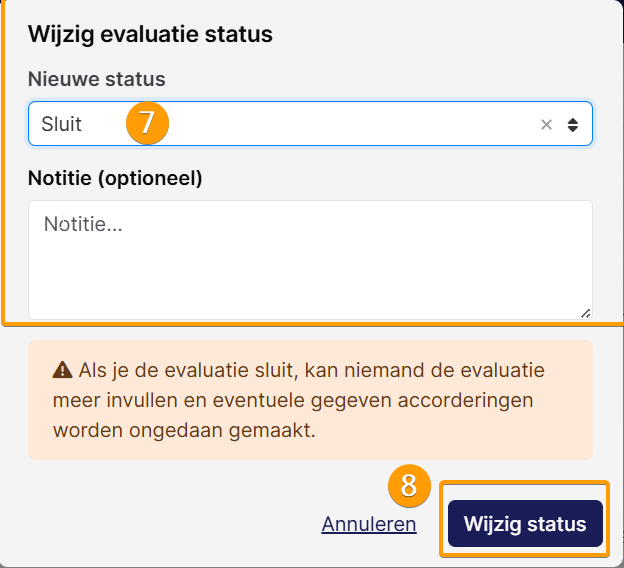This screenshot has width=624, height=568.
Task: Cancel via the Annuleren link
Action: (x=369, y=524)
